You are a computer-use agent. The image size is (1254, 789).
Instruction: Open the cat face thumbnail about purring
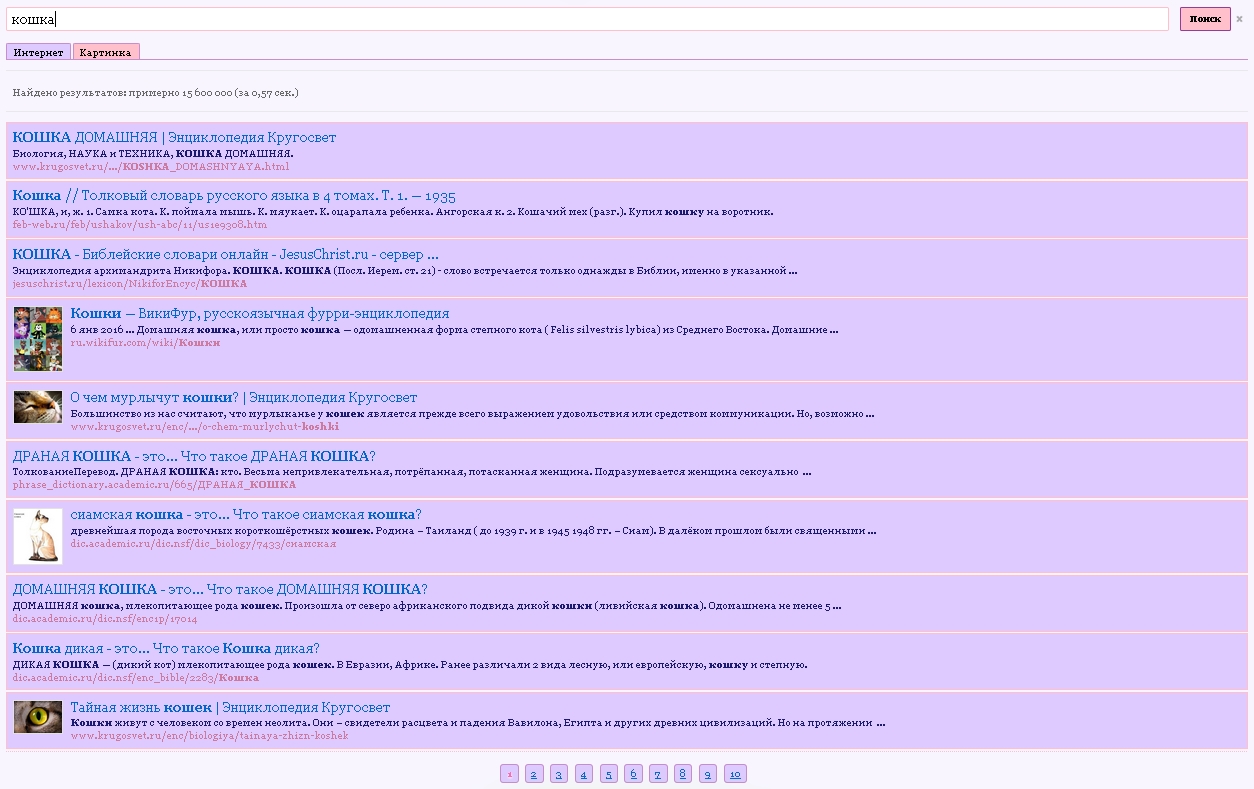point(38,407)
